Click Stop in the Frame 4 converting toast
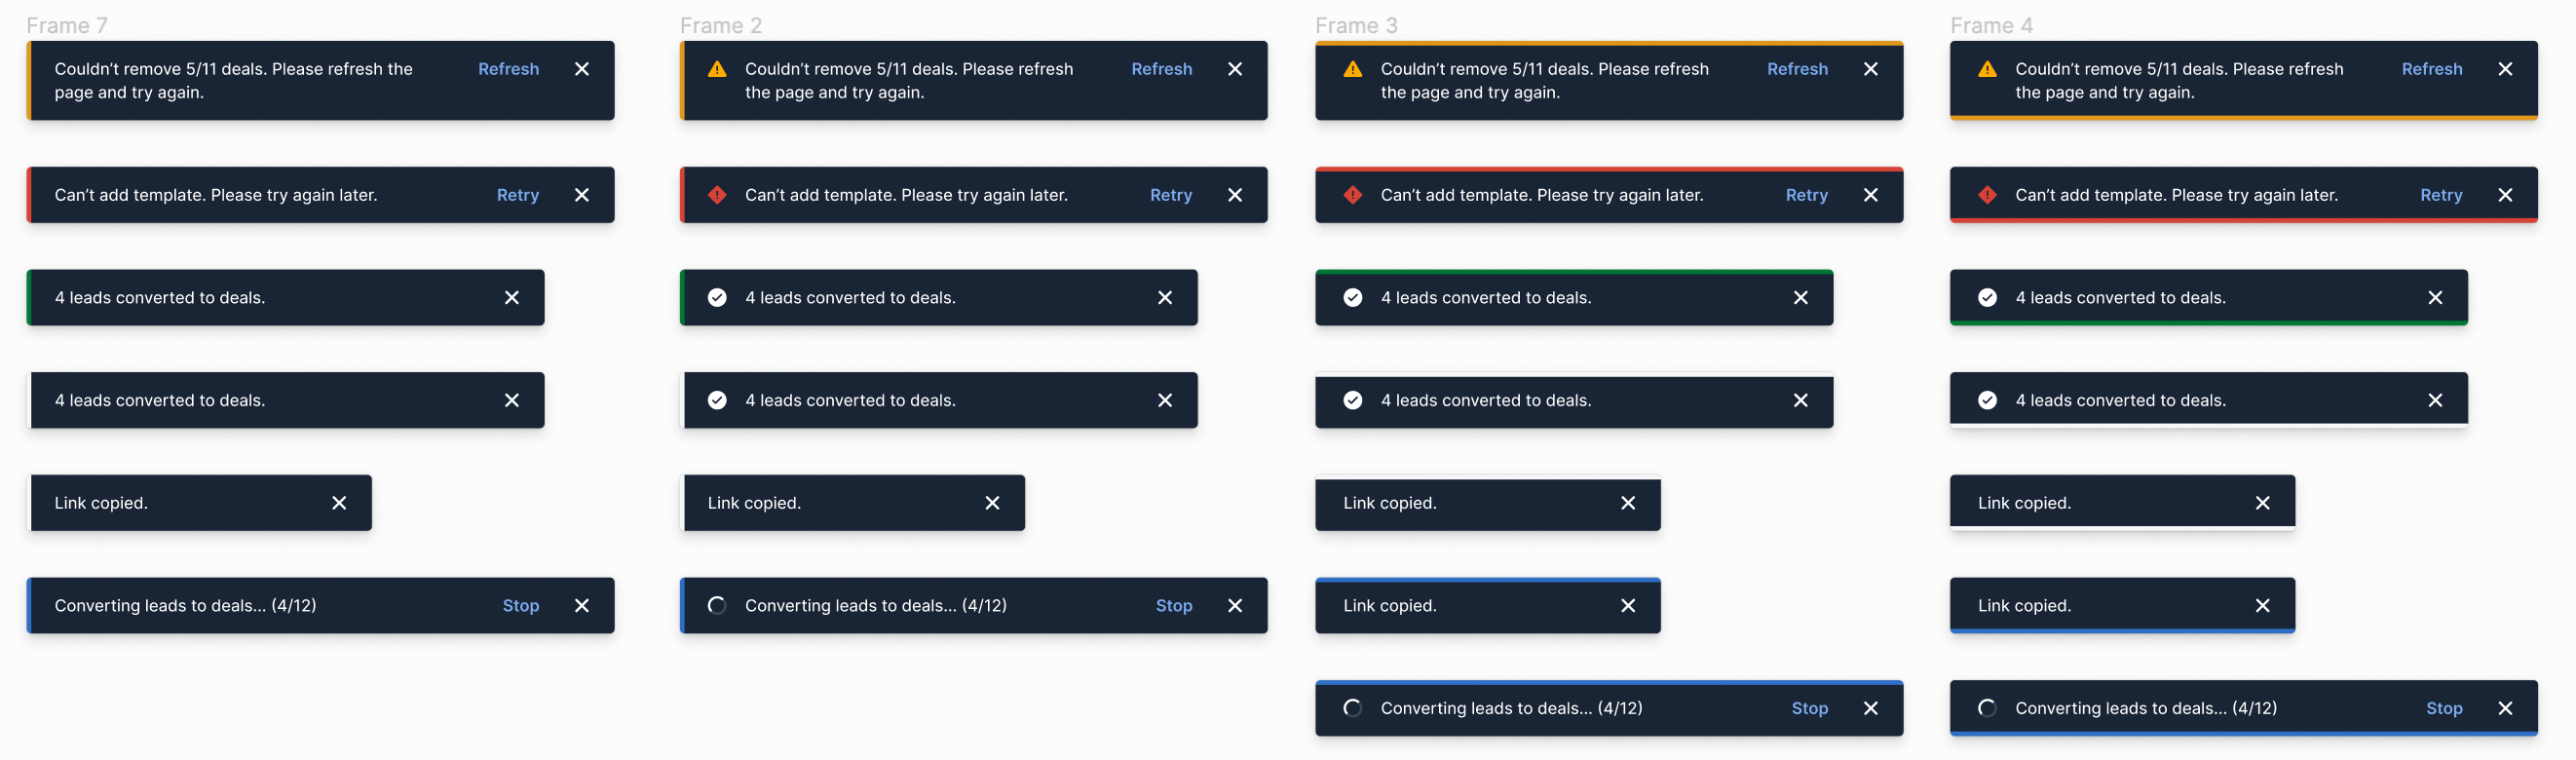The width and height of the screenshot is (2576, 760). 2444,708
